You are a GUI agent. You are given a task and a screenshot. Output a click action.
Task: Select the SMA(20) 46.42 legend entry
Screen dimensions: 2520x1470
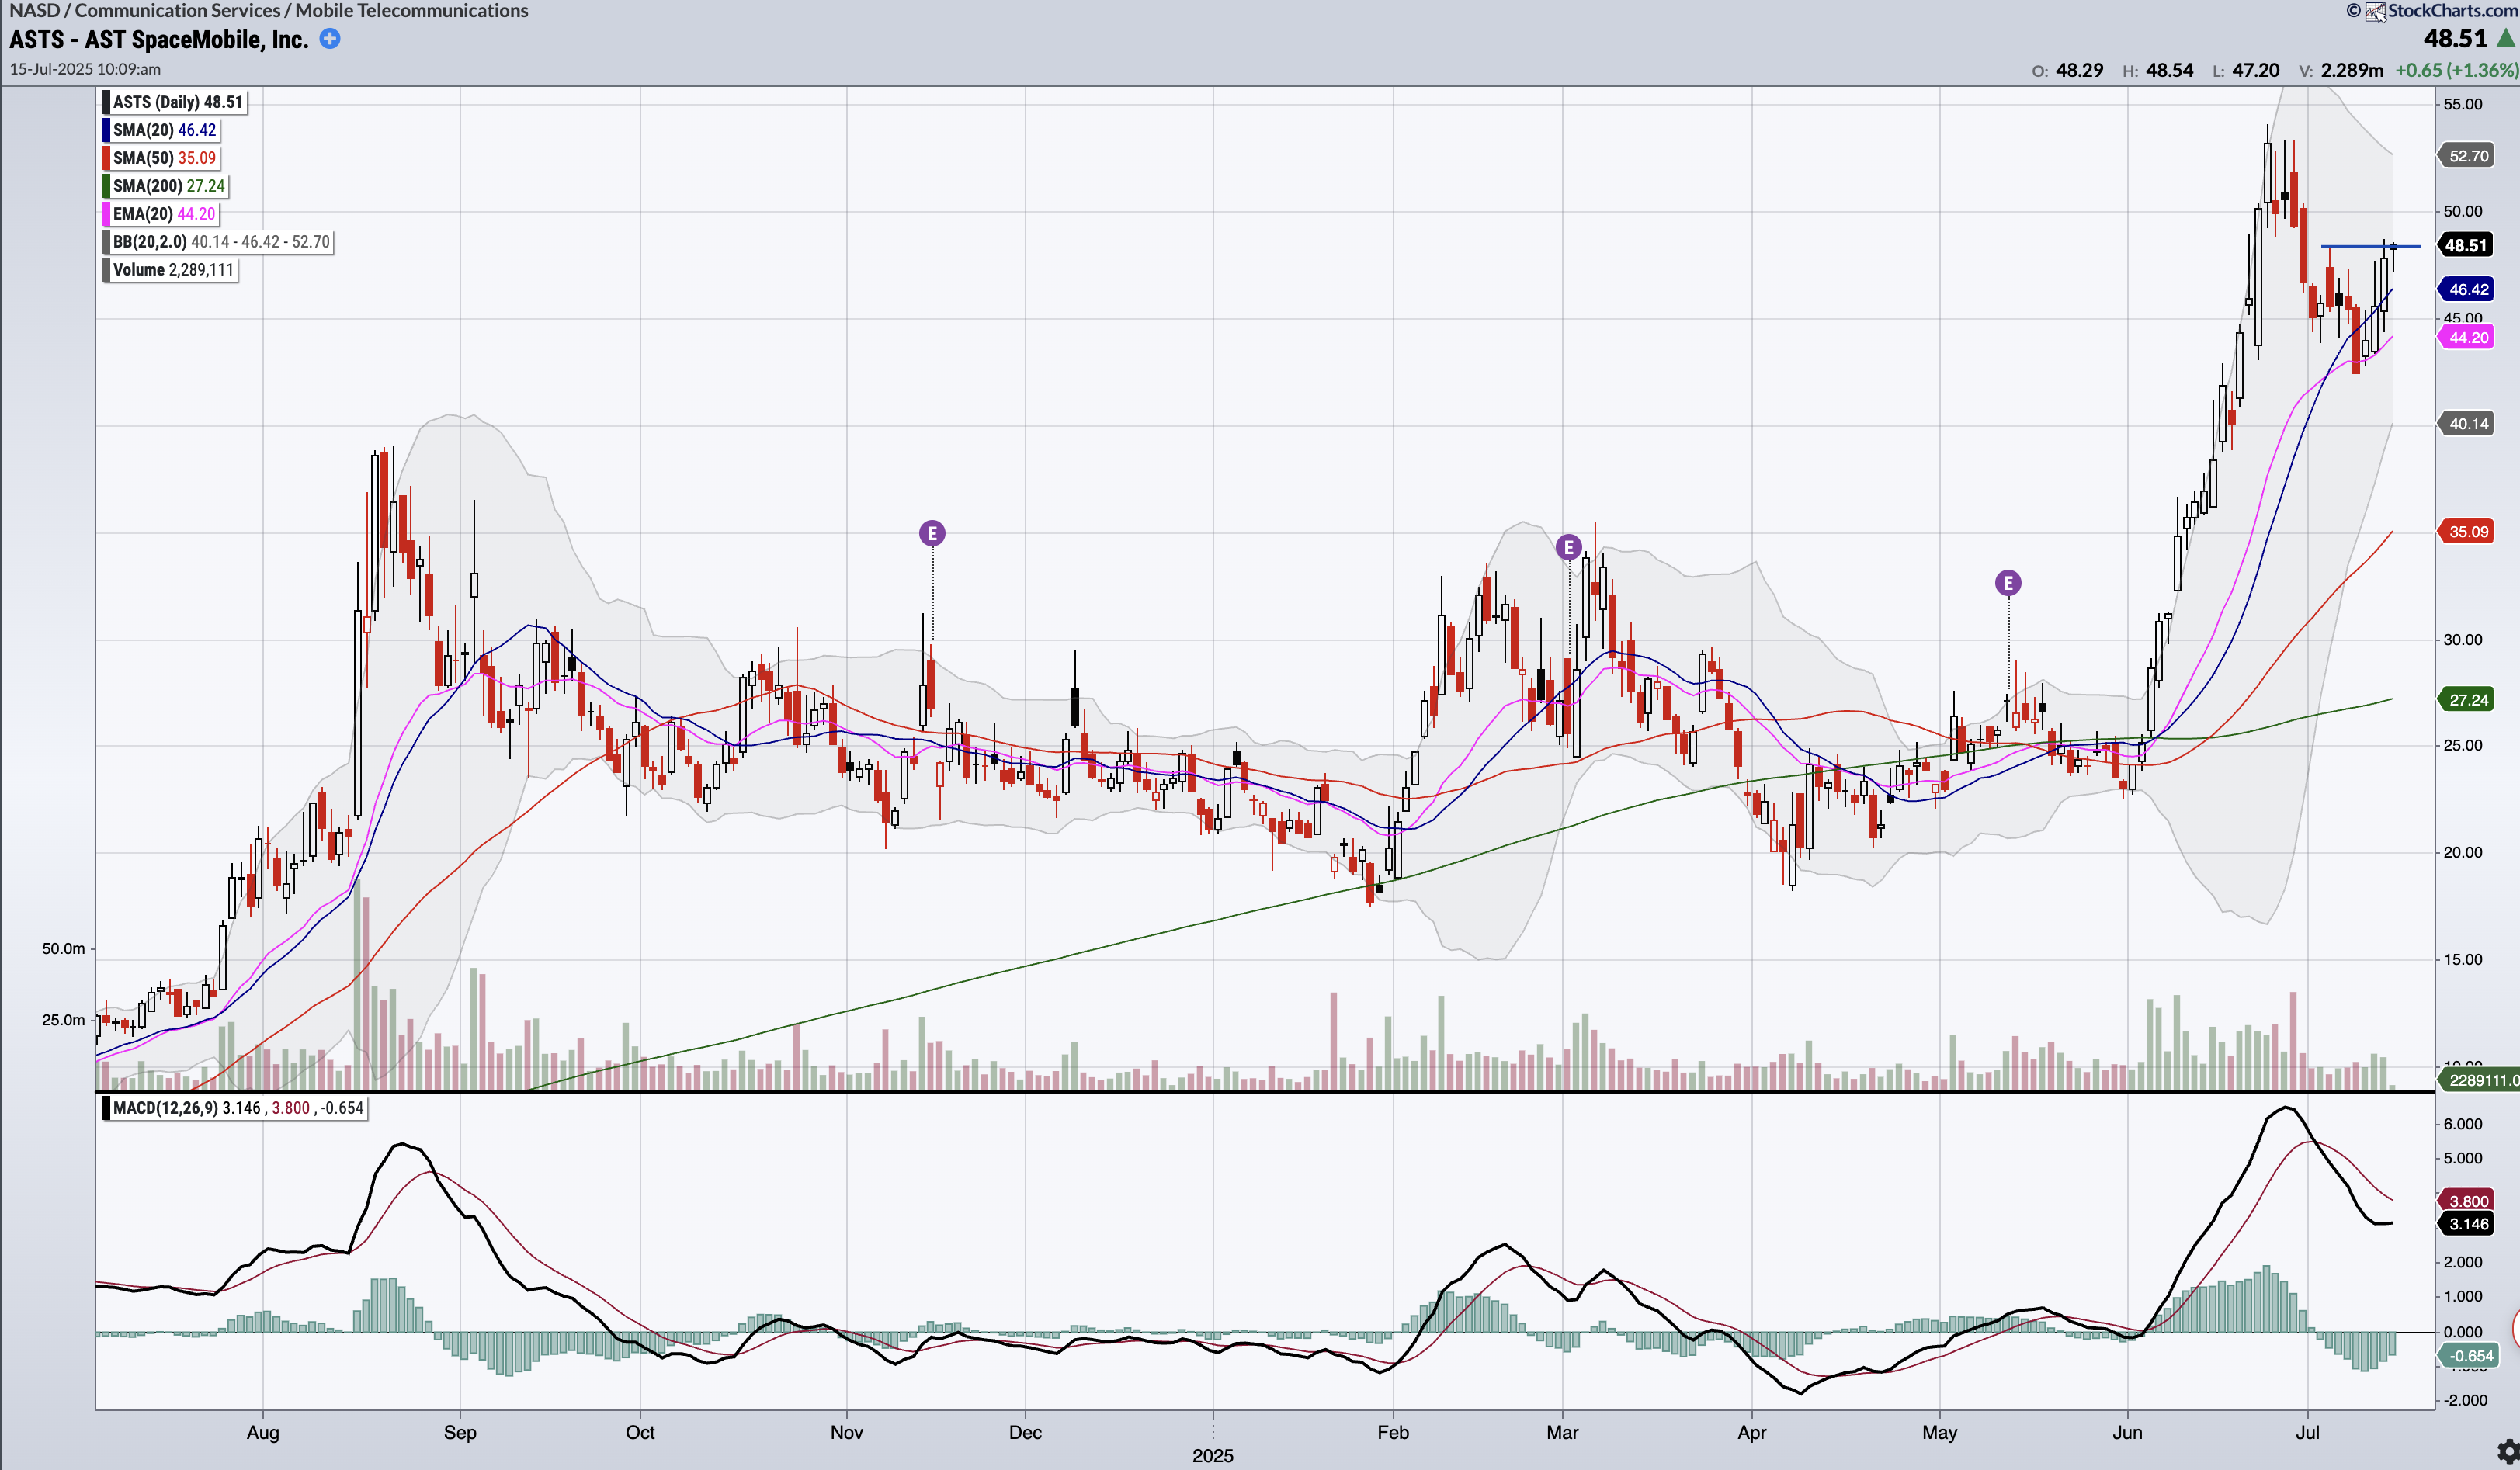(162, 130)
